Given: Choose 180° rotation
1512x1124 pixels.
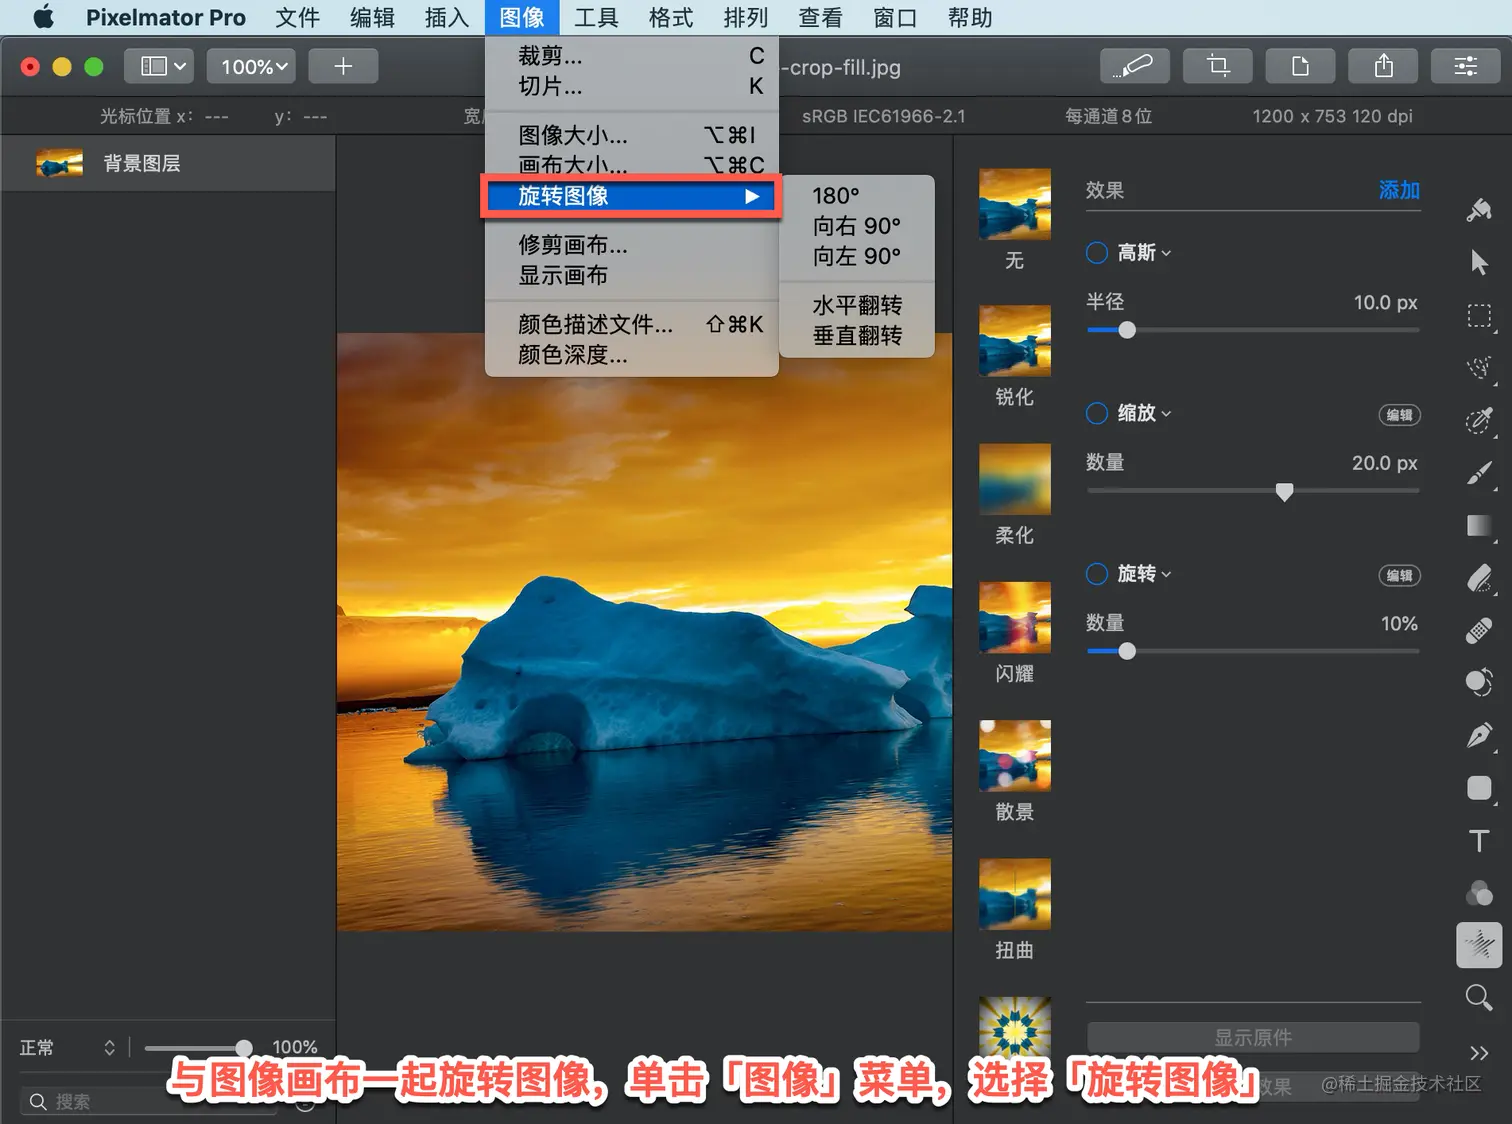Looking at the screenshot, I should click(858, 196).
